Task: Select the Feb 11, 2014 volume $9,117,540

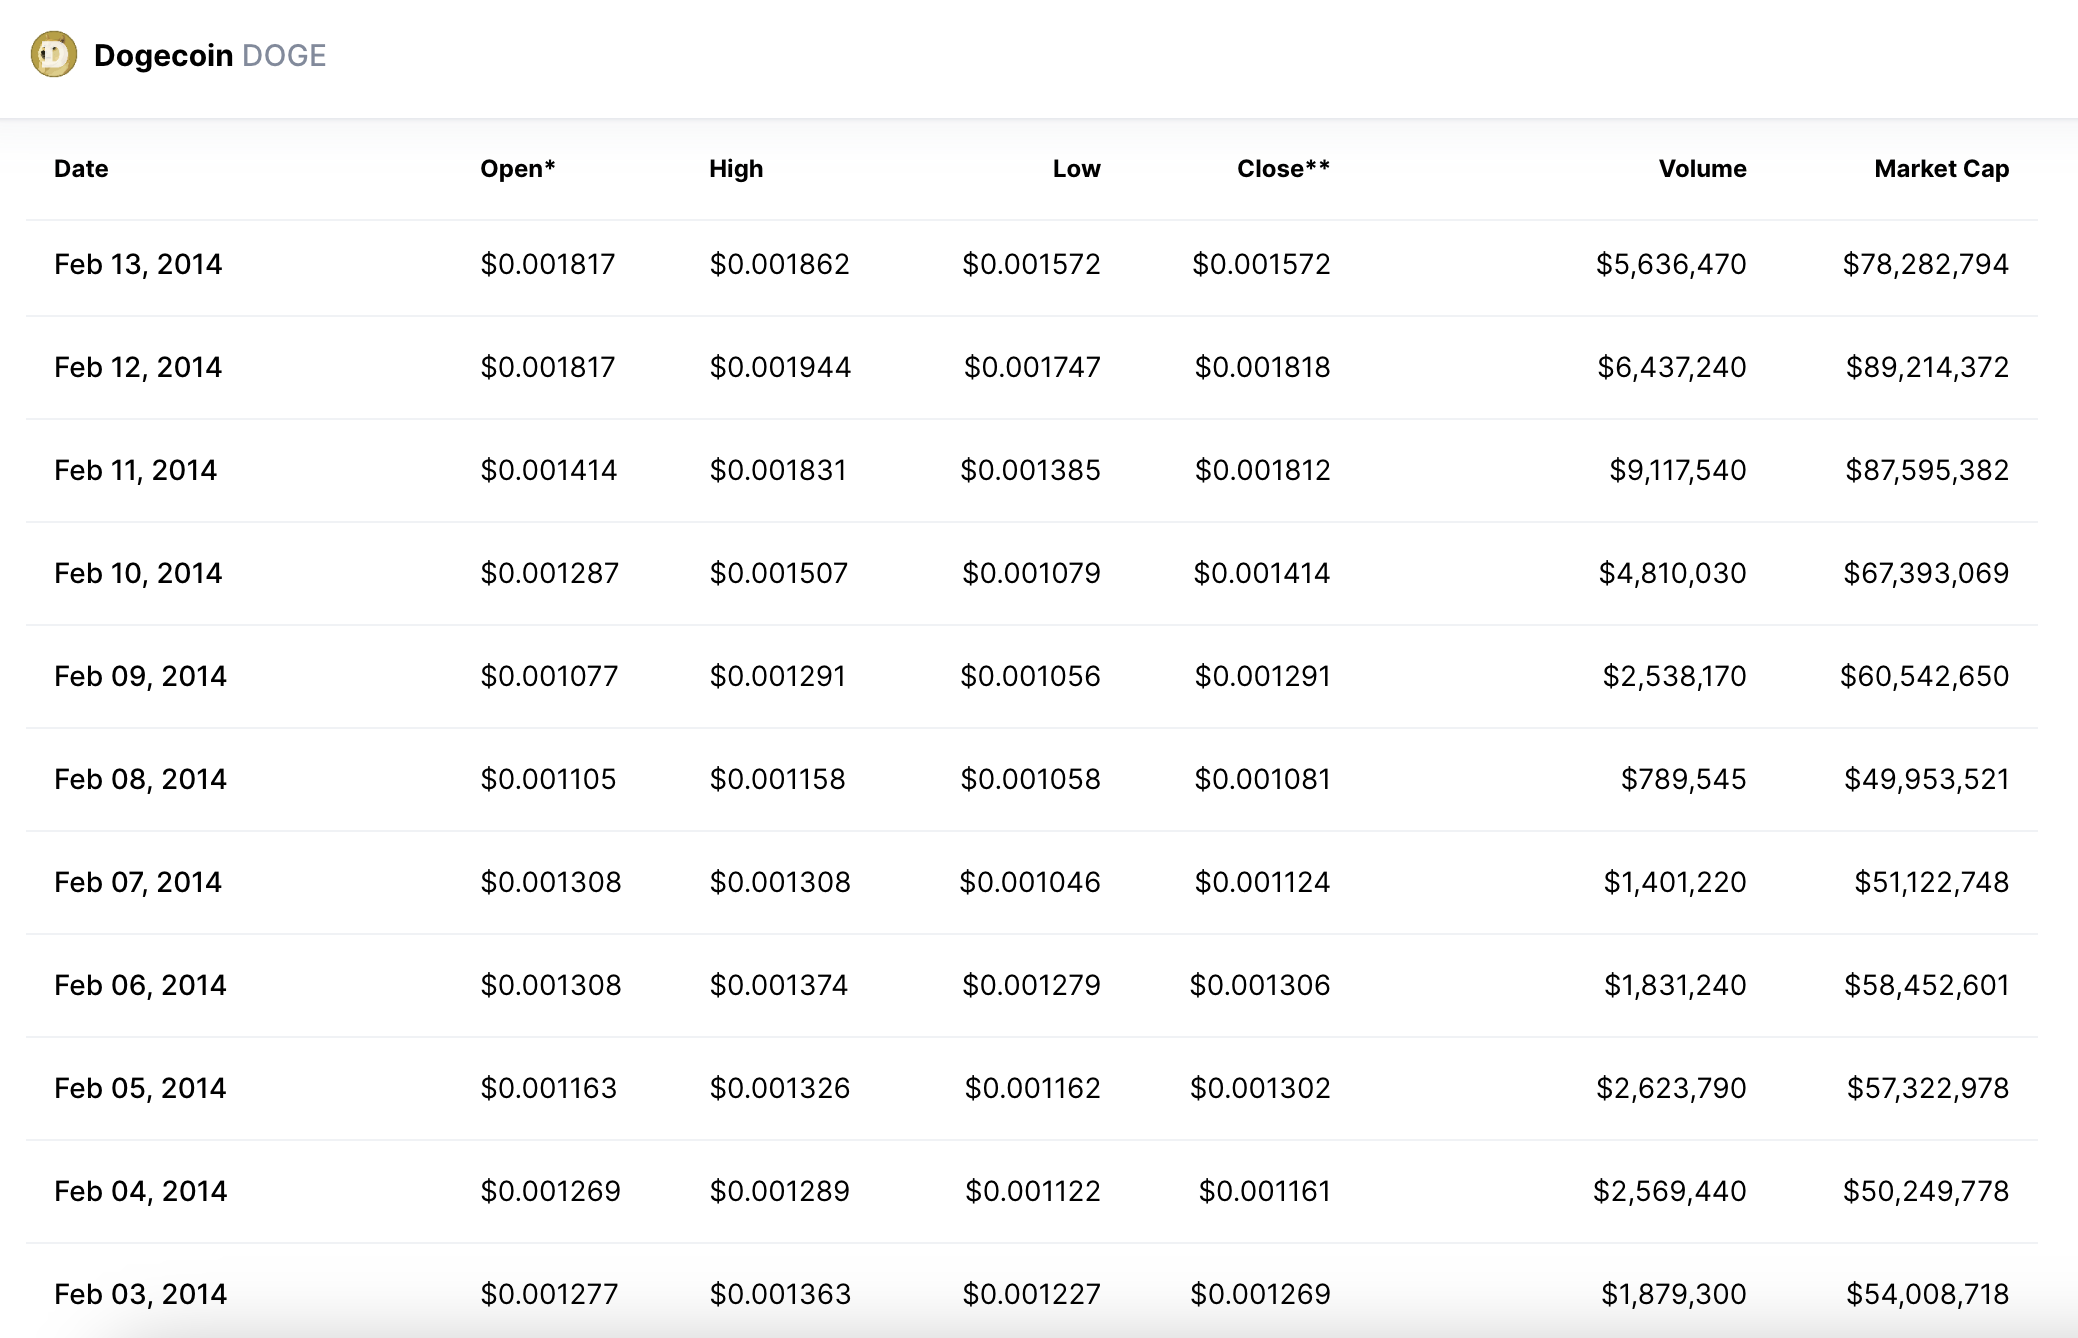Action: pos(1677,470)
